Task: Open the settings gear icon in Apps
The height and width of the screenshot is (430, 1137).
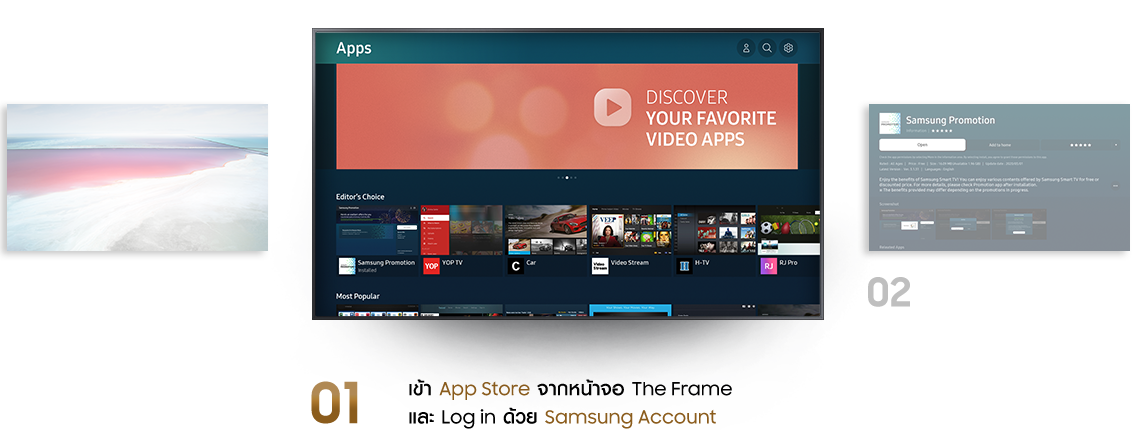Action: pyautogui.click(x=788, y=49)
